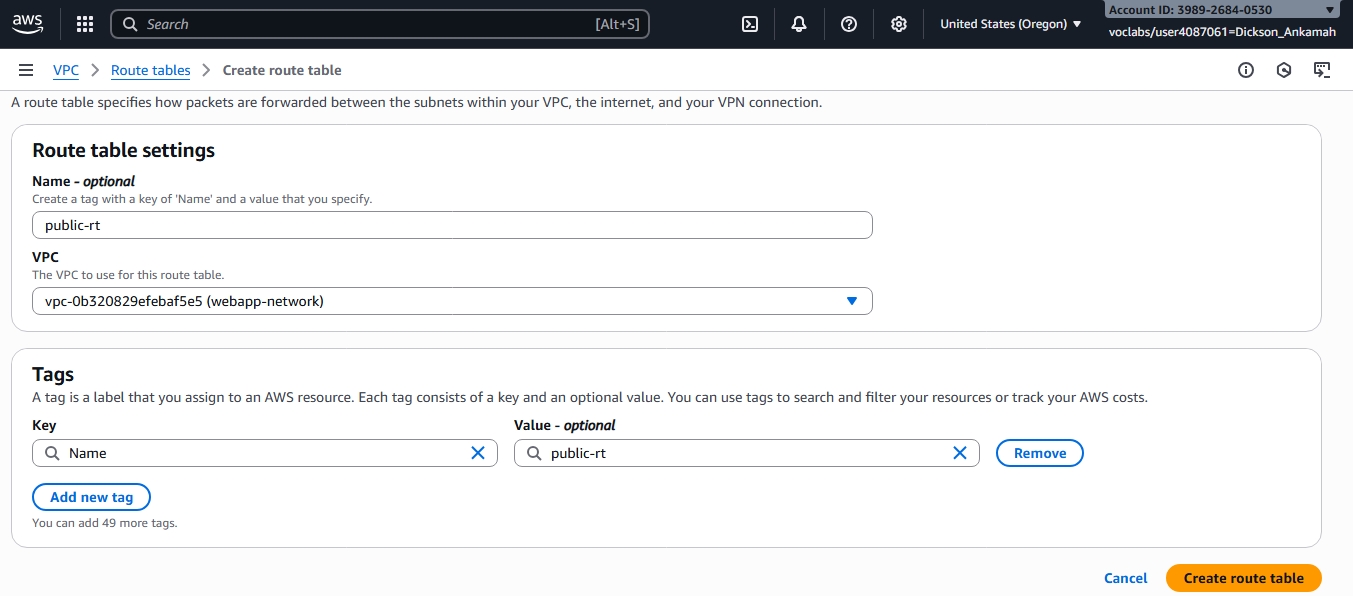The width and height of the screenshot is (1353, 596).
Task: Expand the account ID menu
Action: click(x=1329, y=10)
